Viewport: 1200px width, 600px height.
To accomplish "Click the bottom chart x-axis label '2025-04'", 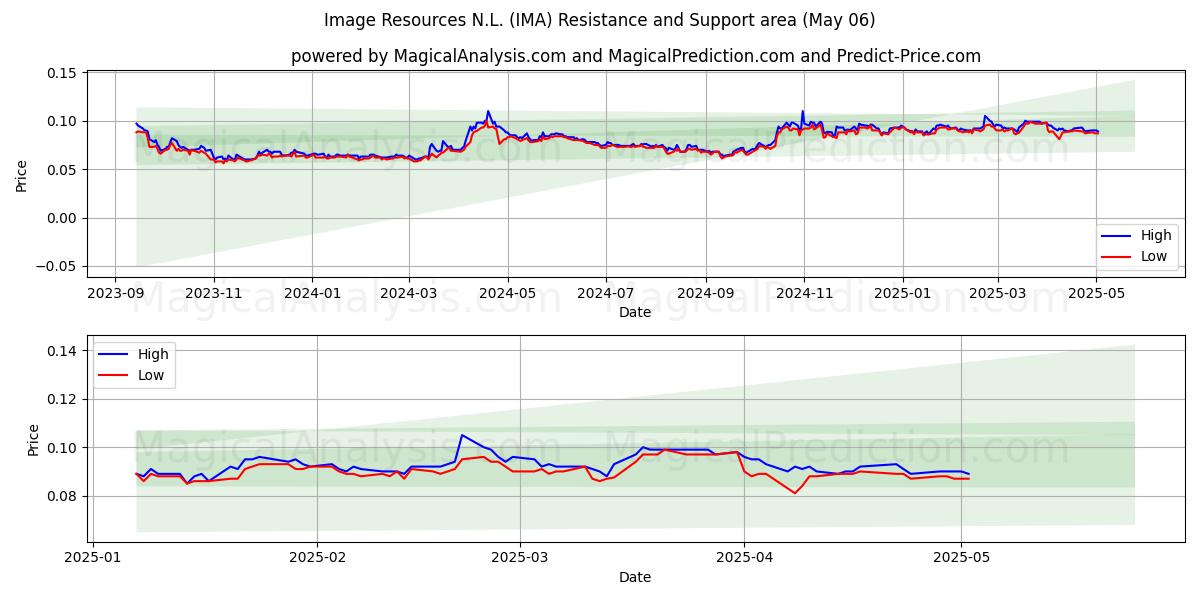I will click(744, 558).
